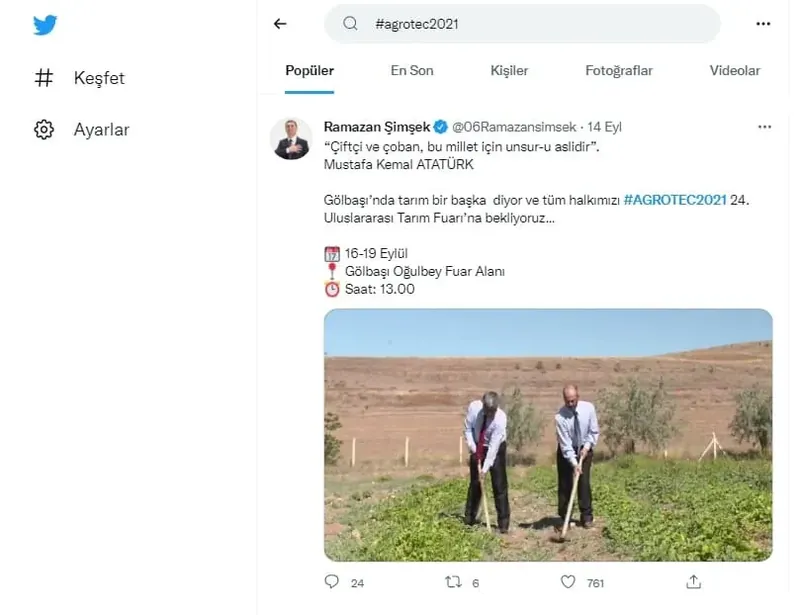Retweet the AGROTEC2021 tweet
The height and width of the screenshot is (615, 800).
tap(452, 581)
